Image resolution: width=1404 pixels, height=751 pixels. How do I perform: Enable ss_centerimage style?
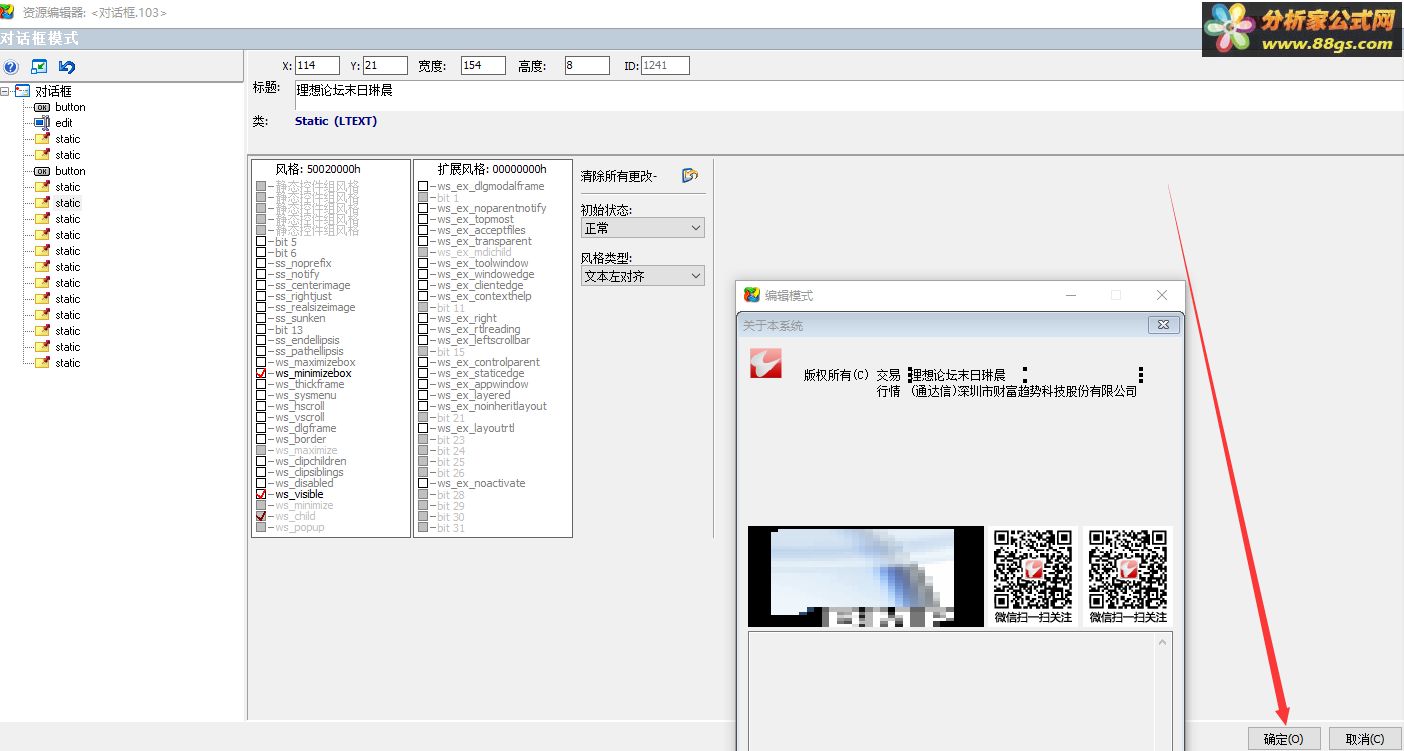(x=261, y=285)
